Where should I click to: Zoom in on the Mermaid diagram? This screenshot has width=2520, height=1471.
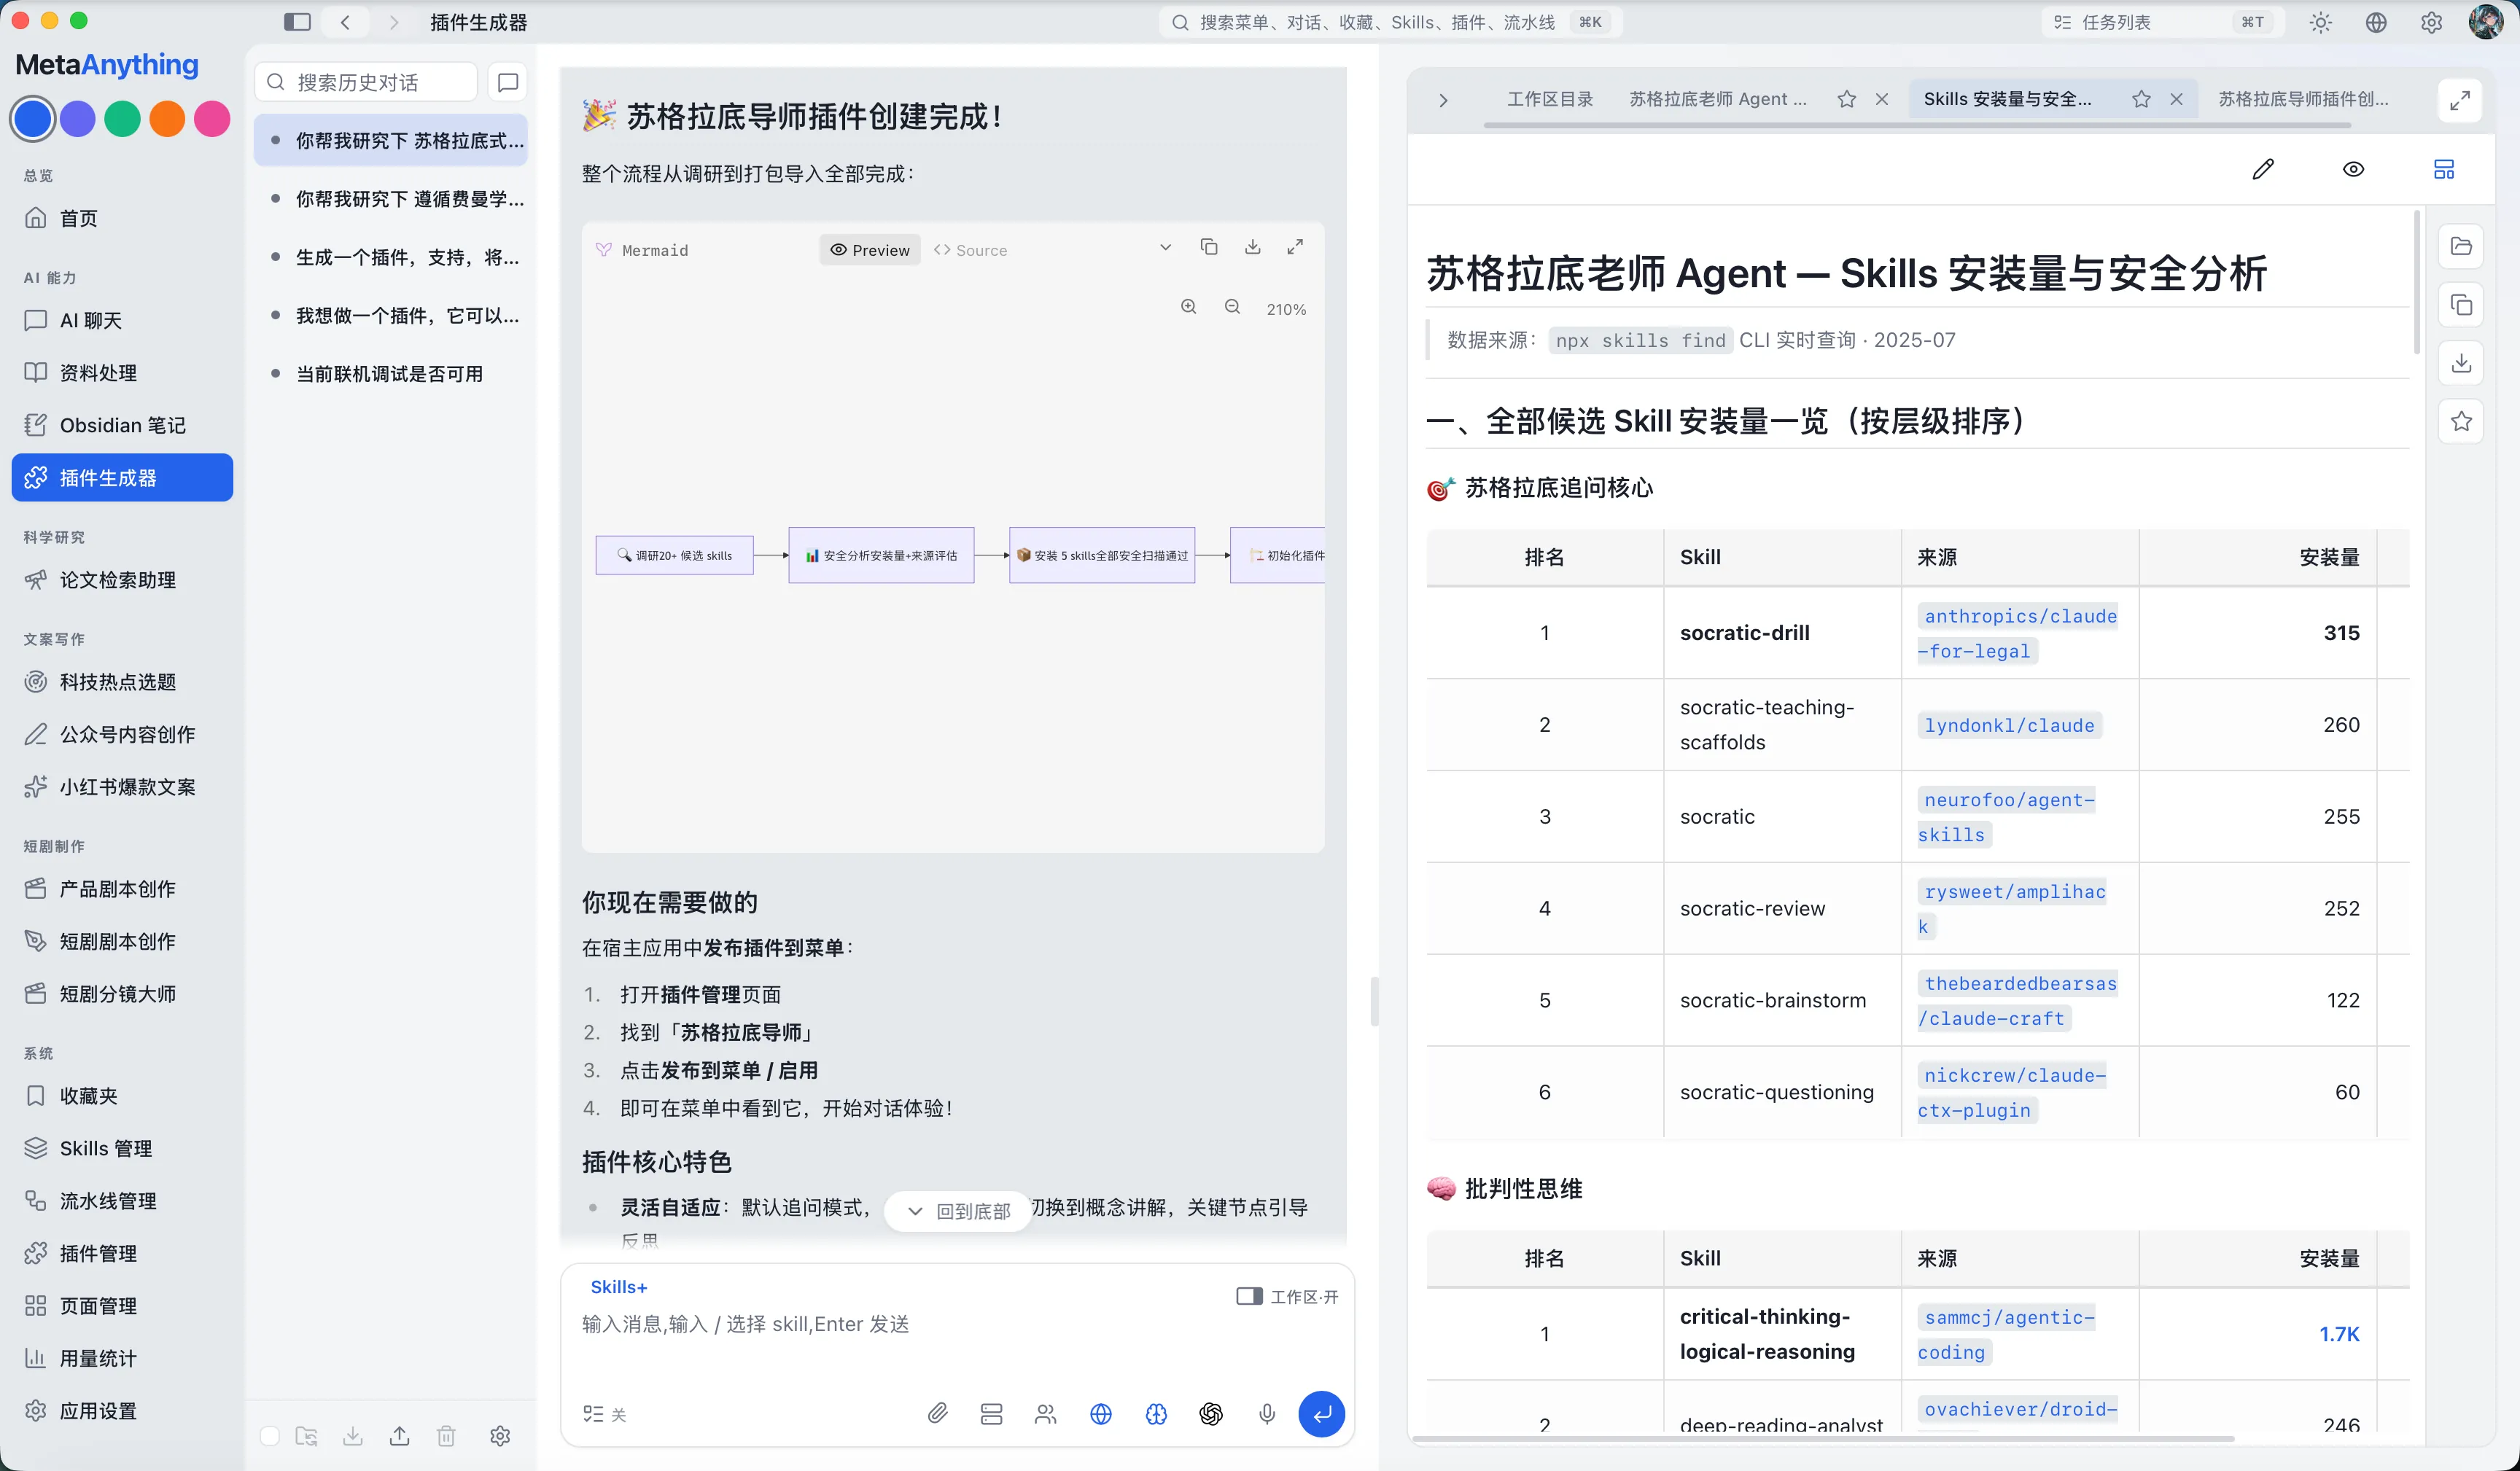click(1188, 308)
